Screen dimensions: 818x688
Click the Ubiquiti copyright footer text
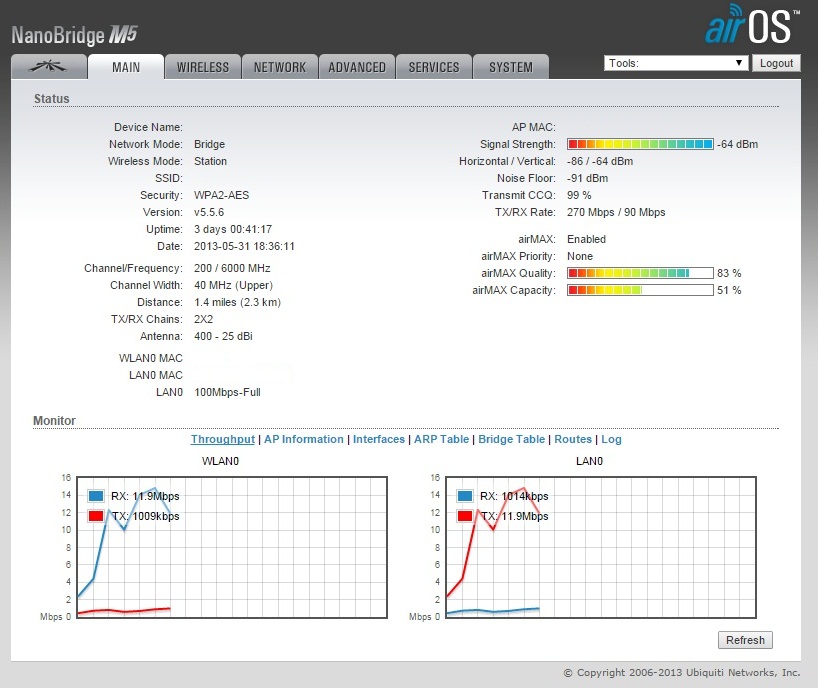(682, 672)
